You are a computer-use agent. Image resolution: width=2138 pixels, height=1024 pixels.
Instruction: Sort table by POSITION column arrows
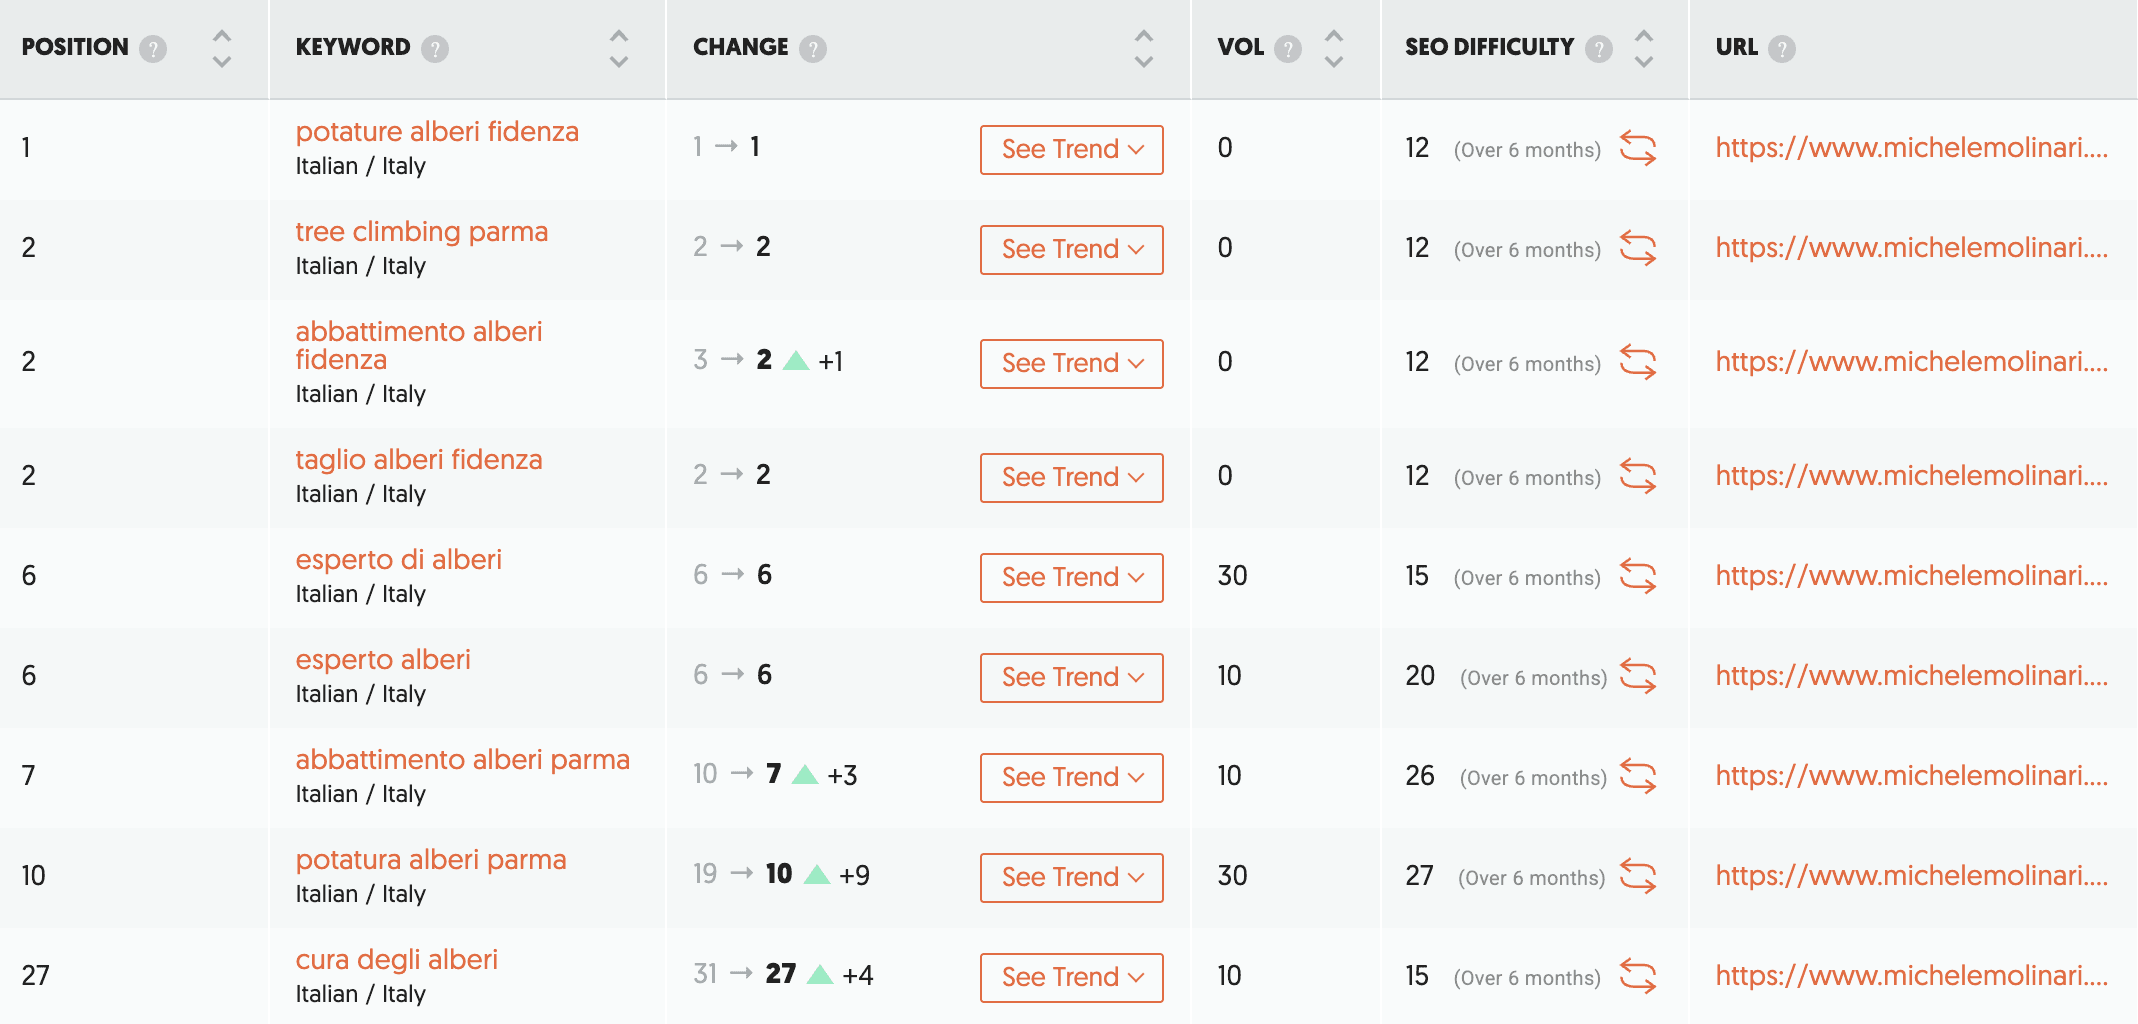[222, 48]
